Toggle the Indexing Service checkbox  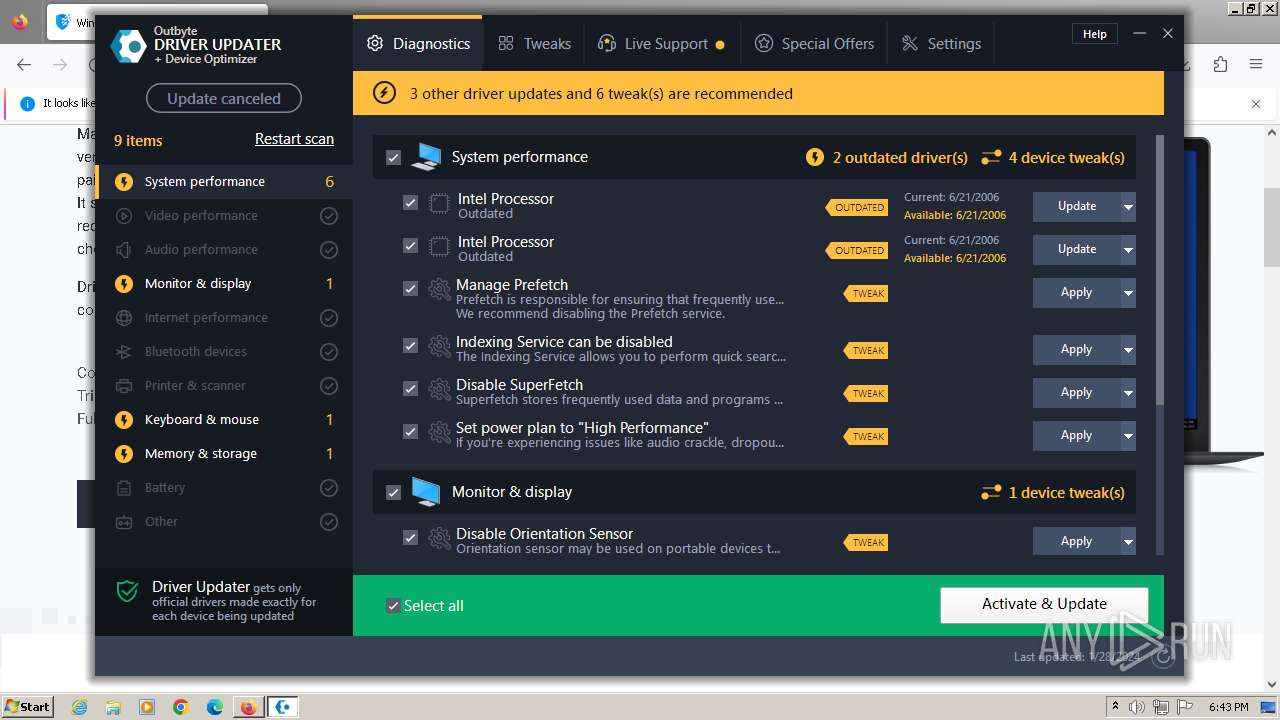(x=410, y=346)
